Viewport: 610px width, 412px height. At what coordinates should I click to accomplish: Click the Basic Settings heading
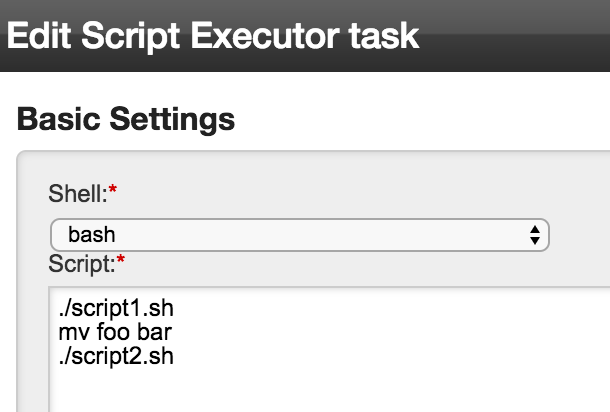pyautogui.click(x=126, y=119)
